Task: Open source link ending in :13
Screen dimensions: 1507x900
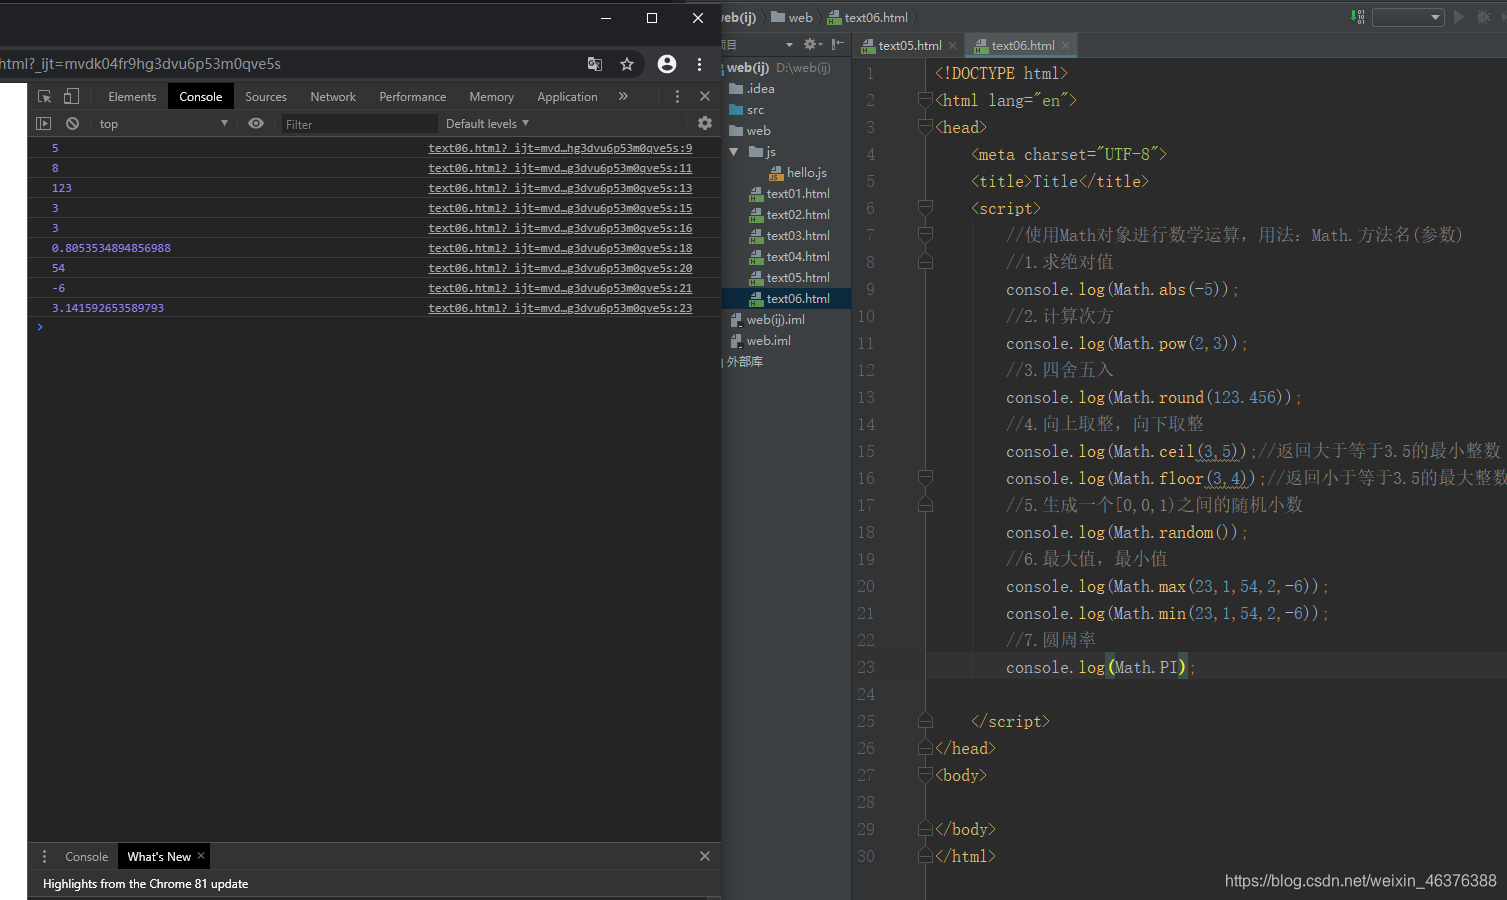Action: point(560,188)
